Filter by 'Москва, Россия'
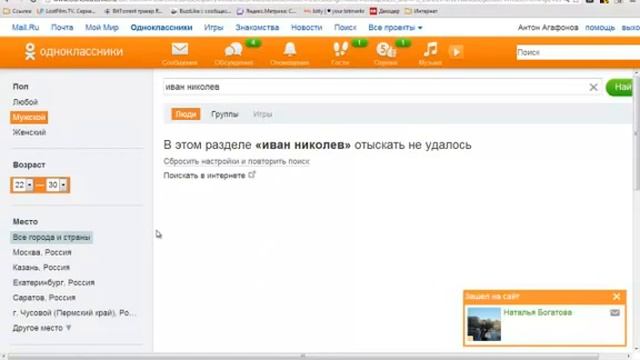This screenshot has height=360, width=640. coord(42,252)
